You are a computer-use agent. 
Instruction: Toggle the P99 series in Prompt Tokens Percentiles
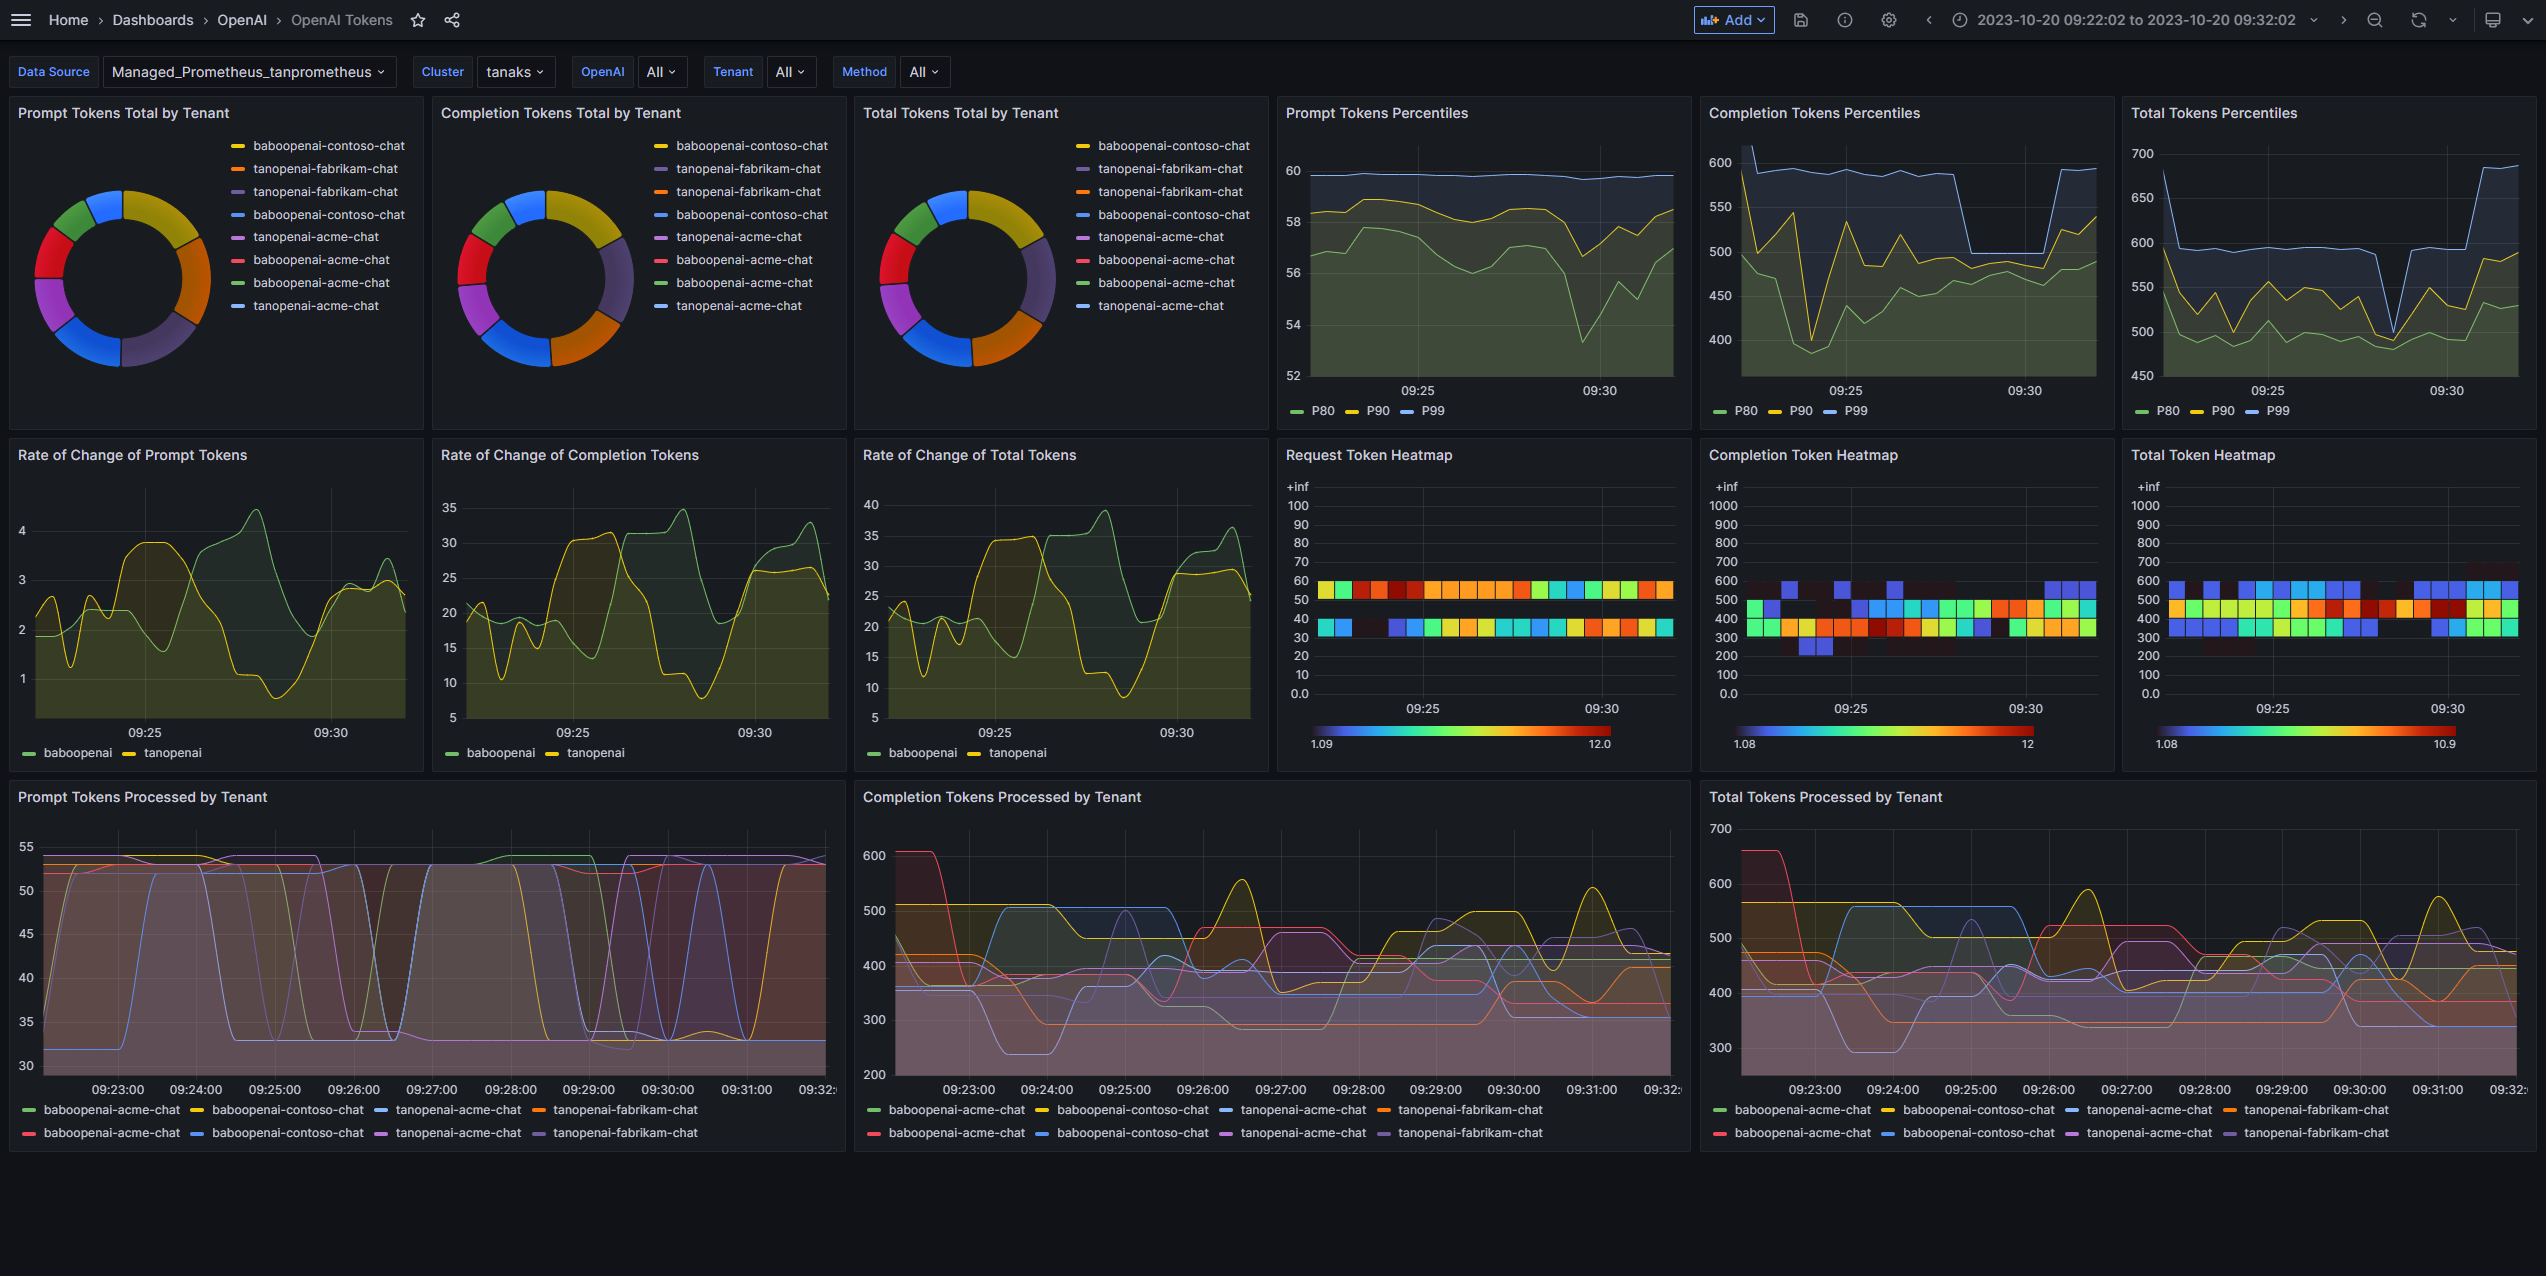pos(1432,411)
